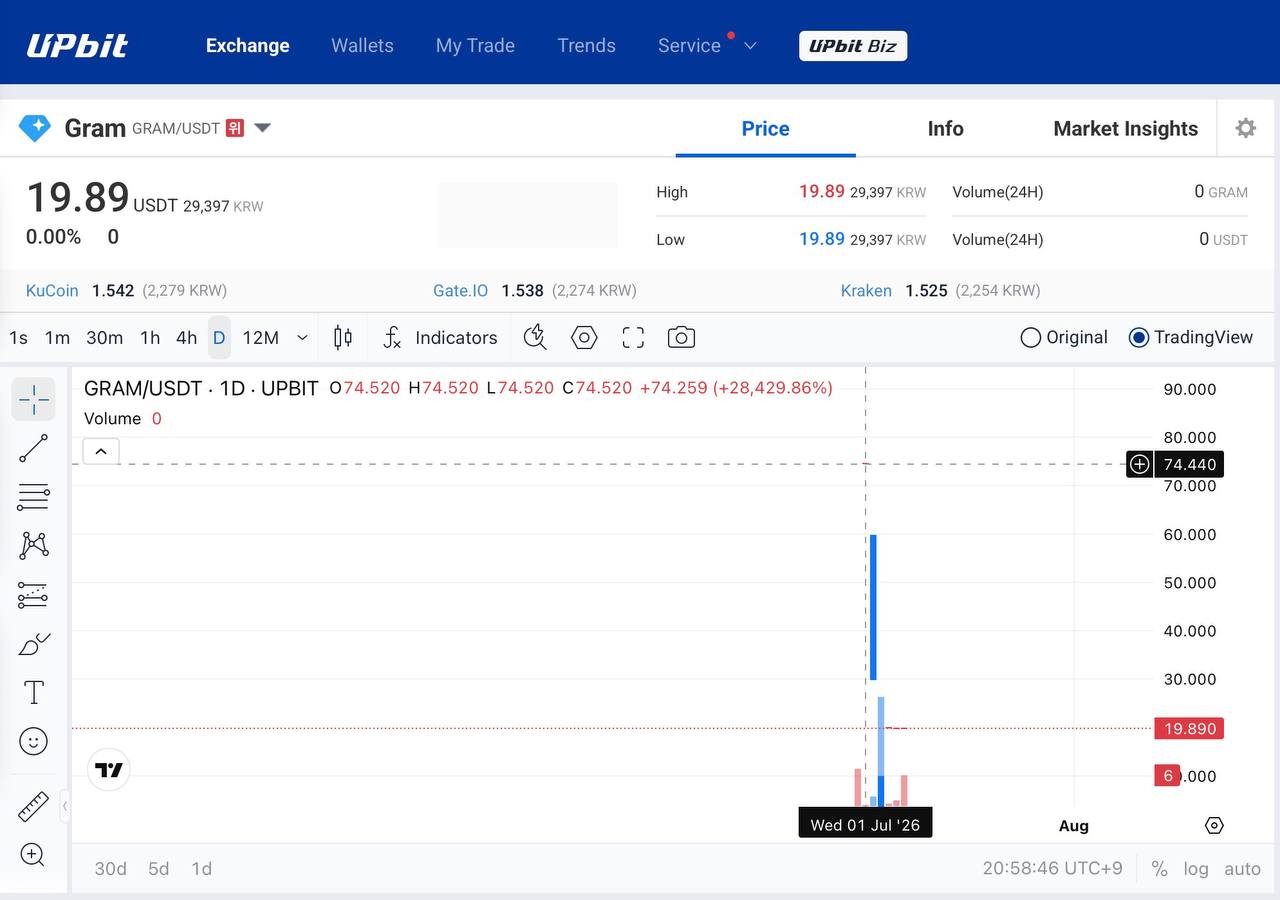Select the brush drawing tool
The image size is (1280, 900).
(33, 643)
